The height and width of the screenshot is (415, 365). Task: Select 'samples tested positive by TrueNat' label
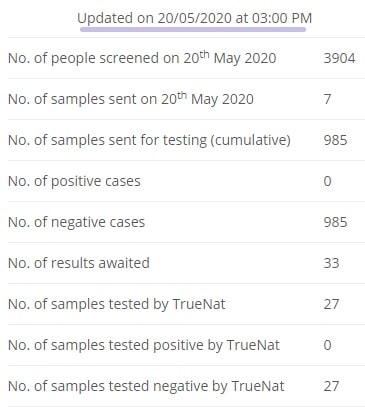144,345
